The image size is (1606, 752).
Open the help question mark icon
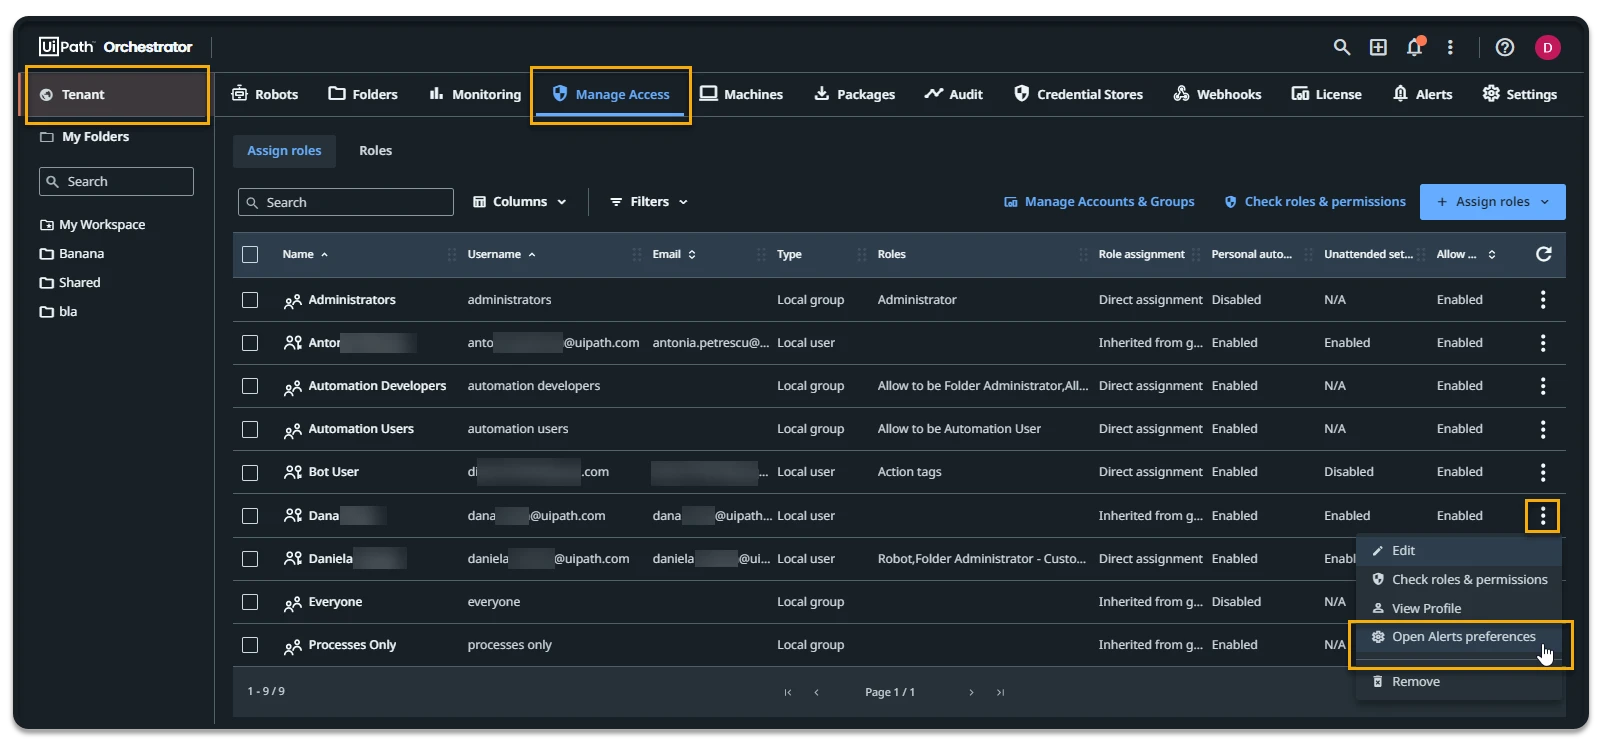tap(1504, 47)
